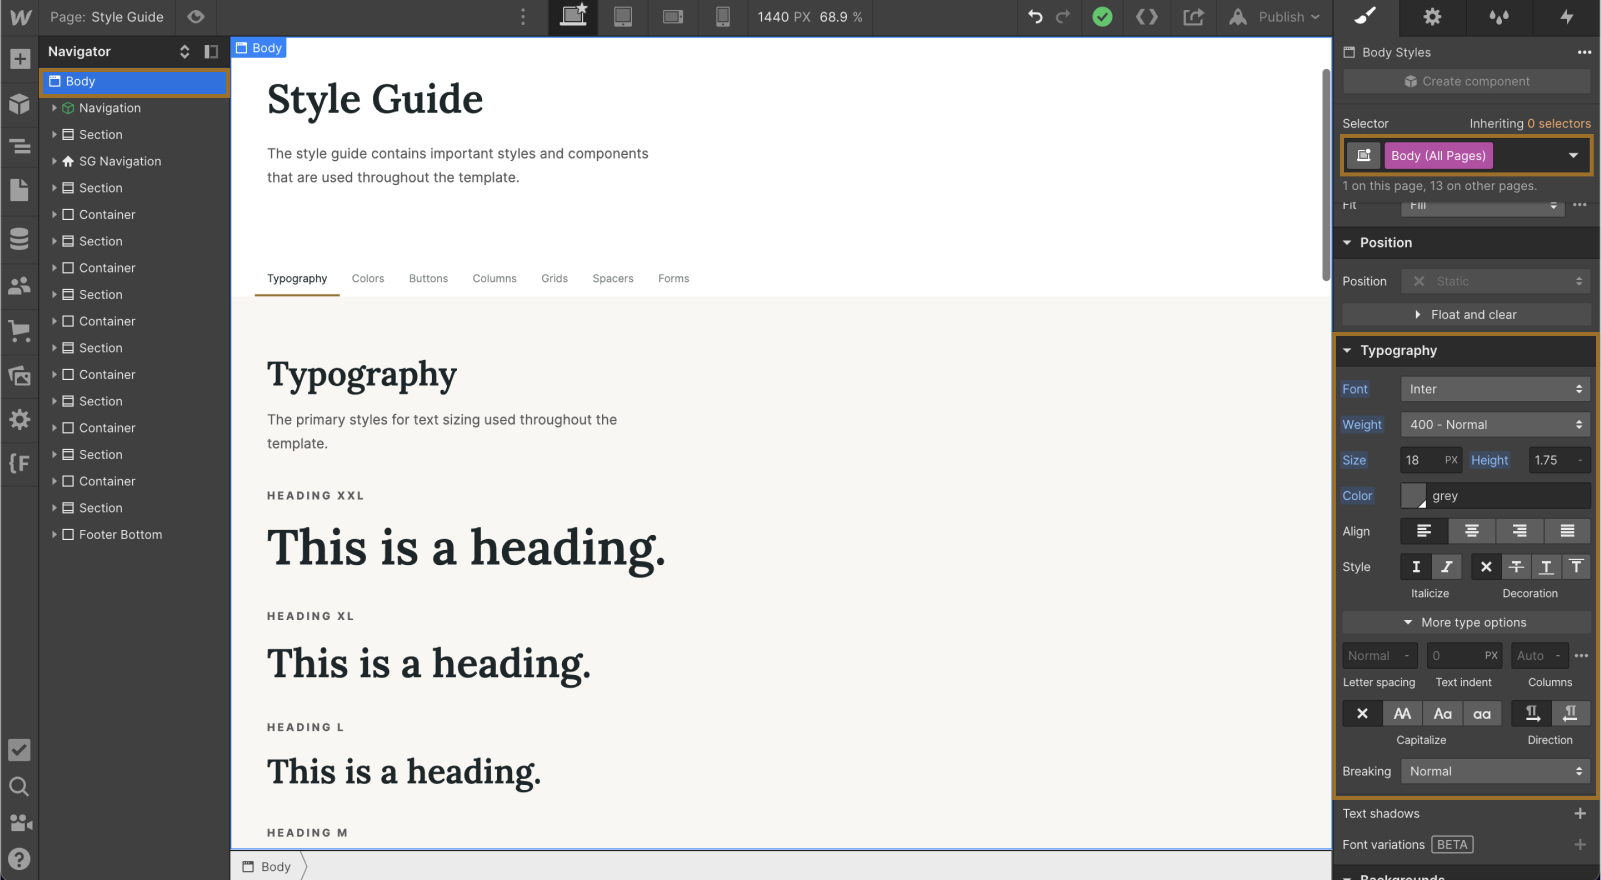Open the Ecommerce cart panel

(x=19, y=331)
